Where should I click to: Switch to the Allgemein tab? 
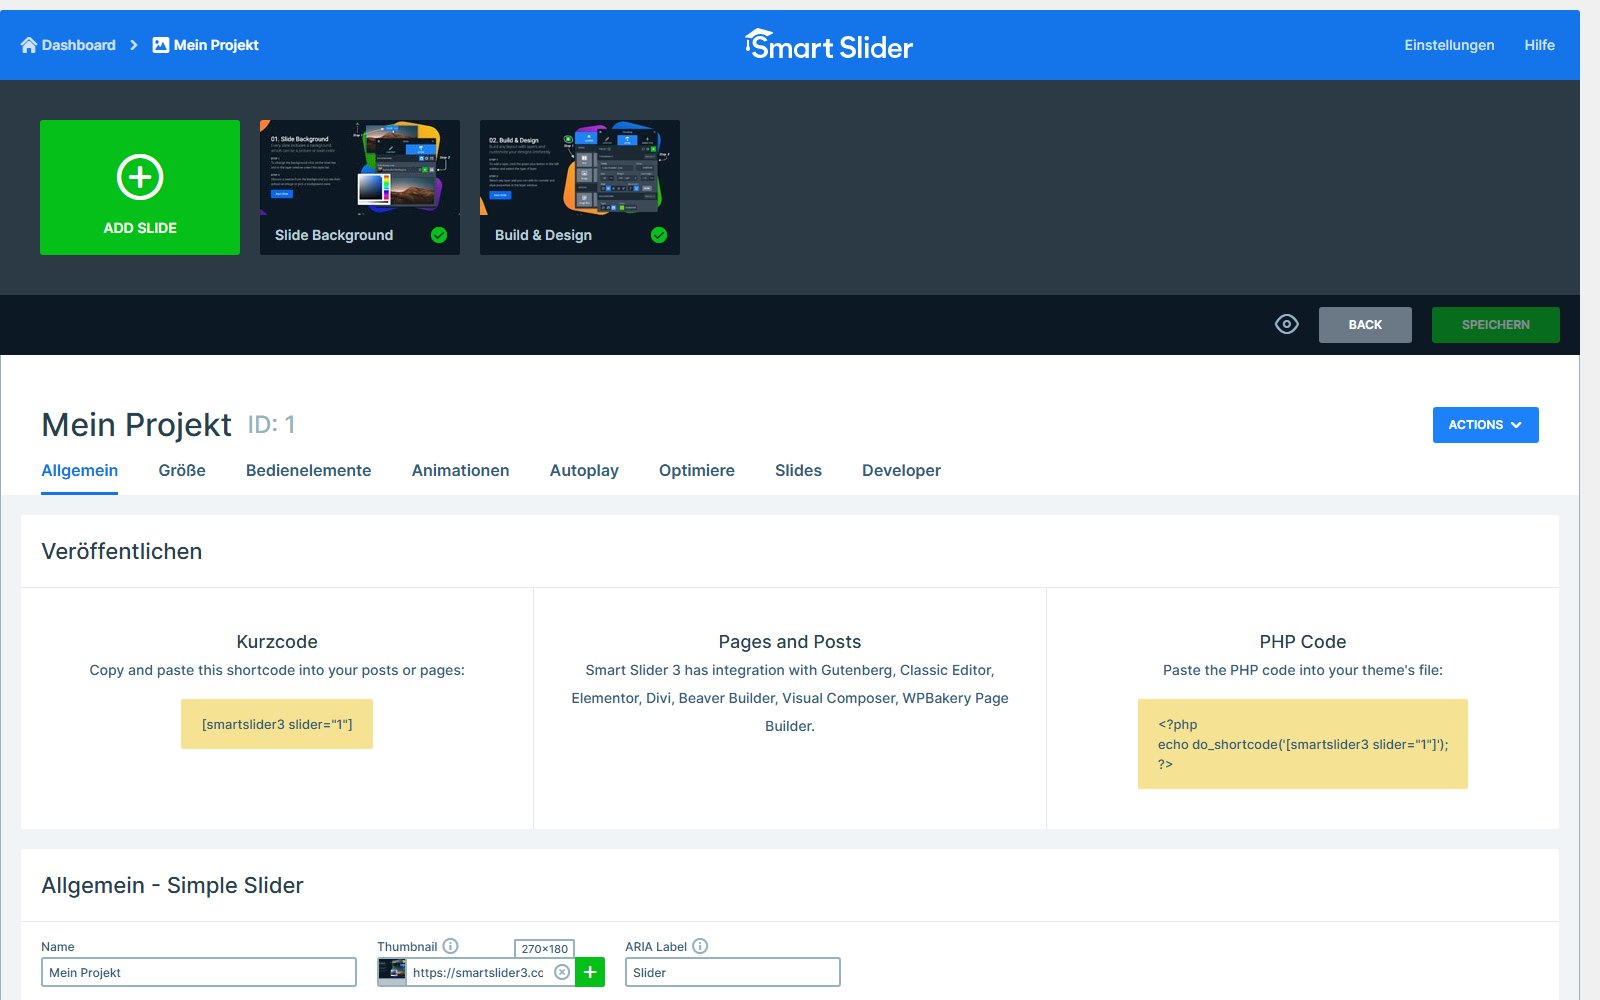[80, 470]
